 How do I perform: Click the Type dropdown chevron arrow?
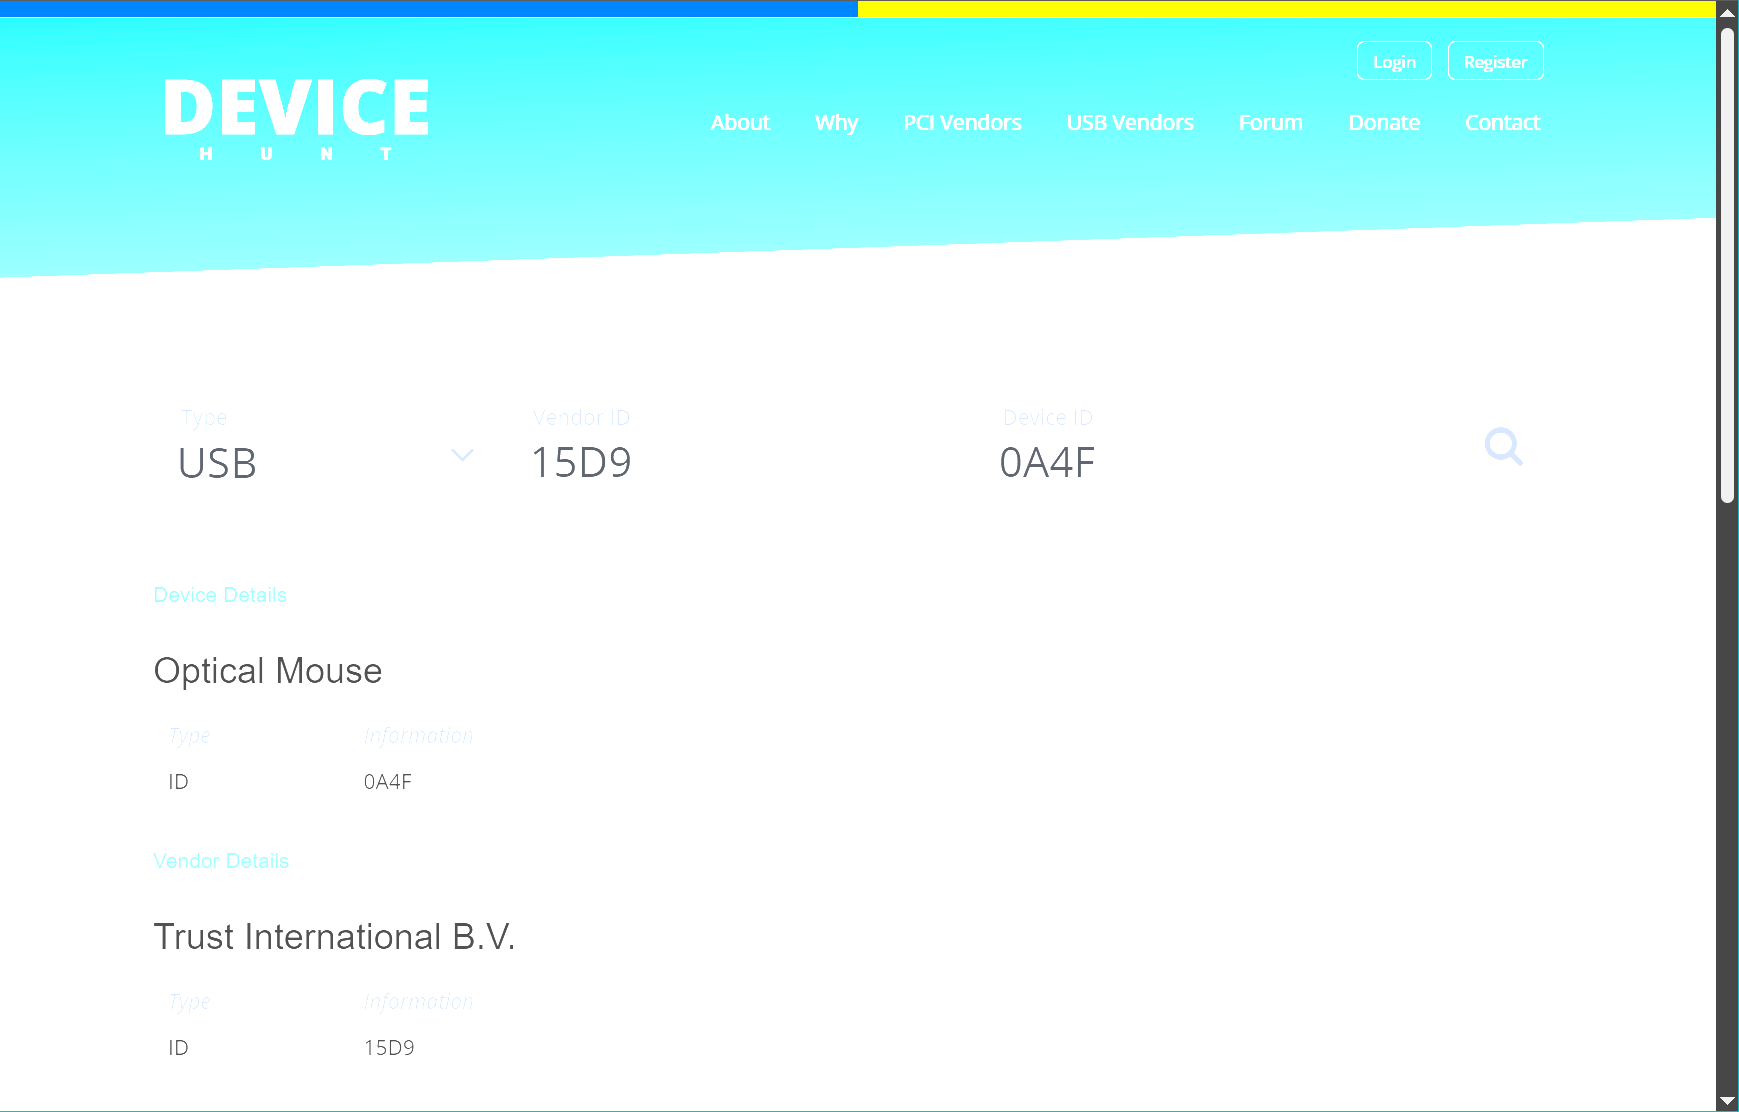(462, 456)
